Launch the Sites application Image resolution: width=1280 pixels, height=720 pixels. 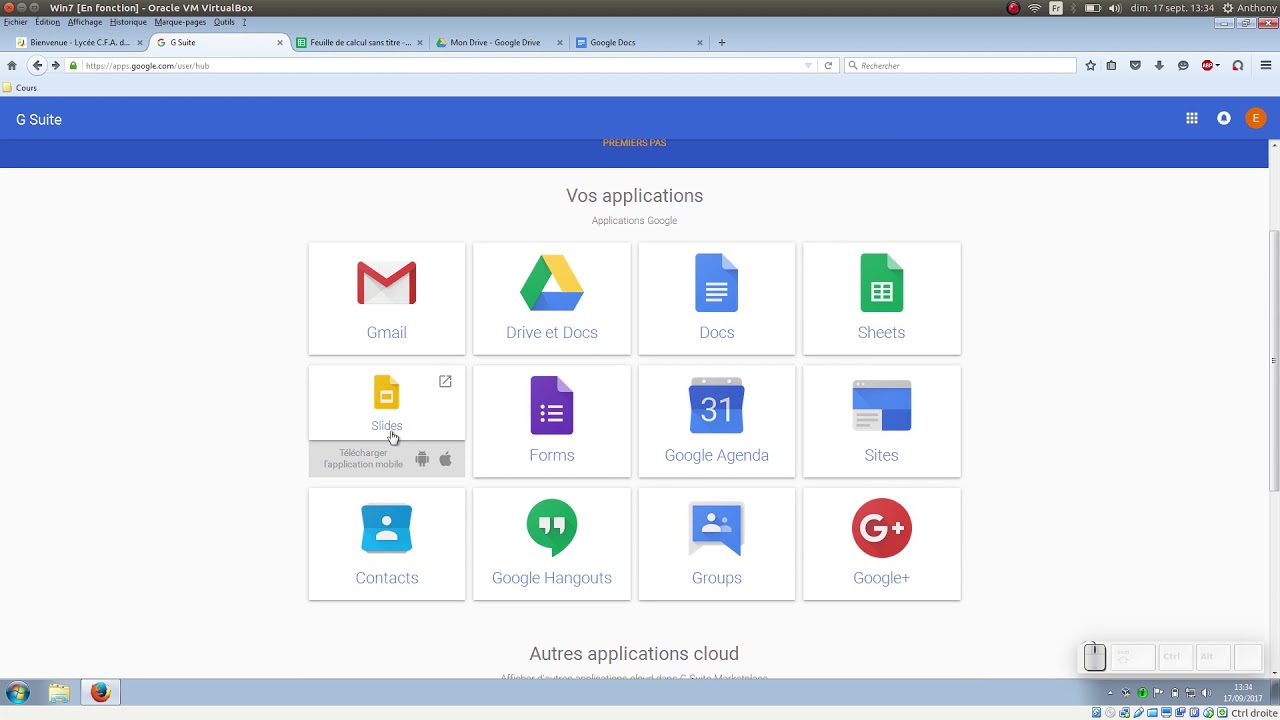881,421
